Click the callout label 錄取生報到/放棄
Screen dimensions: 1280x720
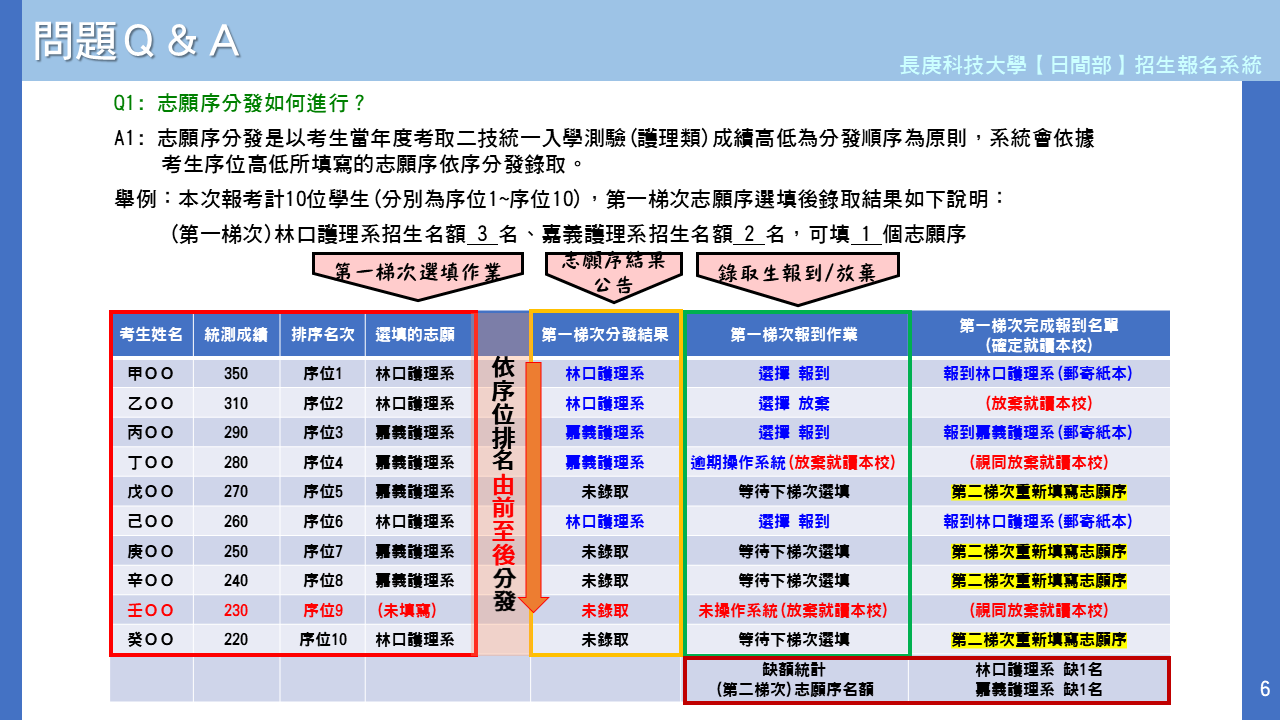pyautogui.click(x=796, y=273)
